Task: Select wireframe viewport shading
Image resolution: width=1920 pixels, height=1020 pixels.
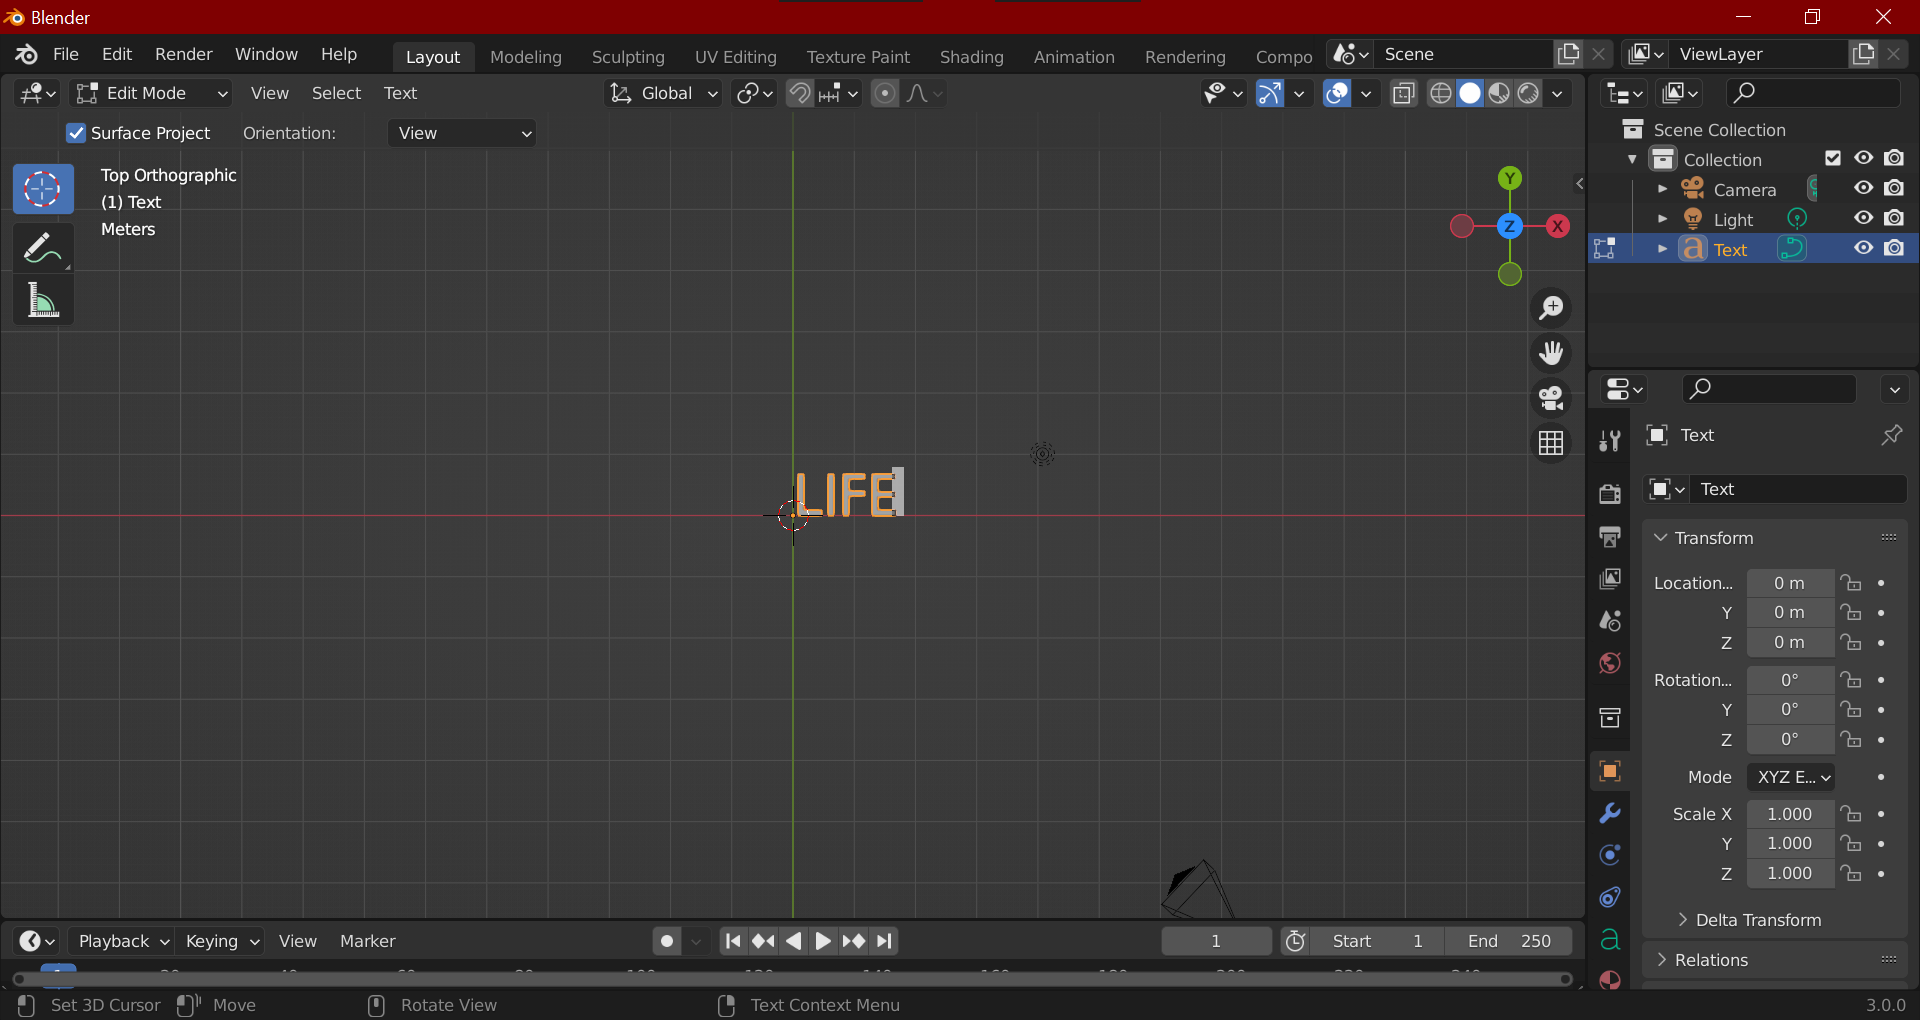Action: coord(1440,93)
